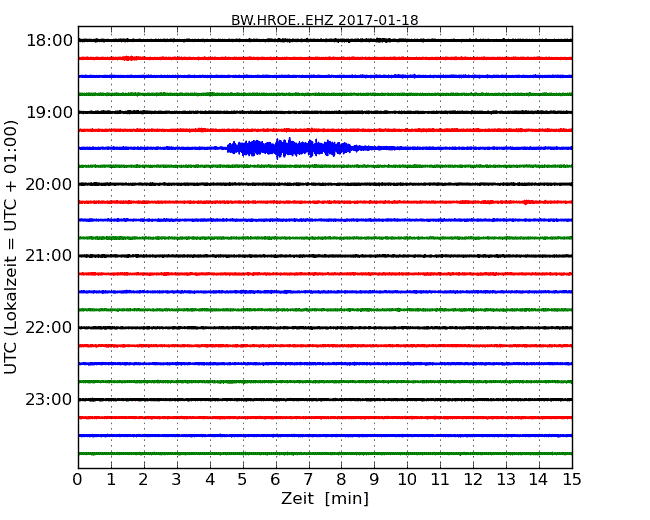Click the UTC Lokalzeit y-axis label

10,247
